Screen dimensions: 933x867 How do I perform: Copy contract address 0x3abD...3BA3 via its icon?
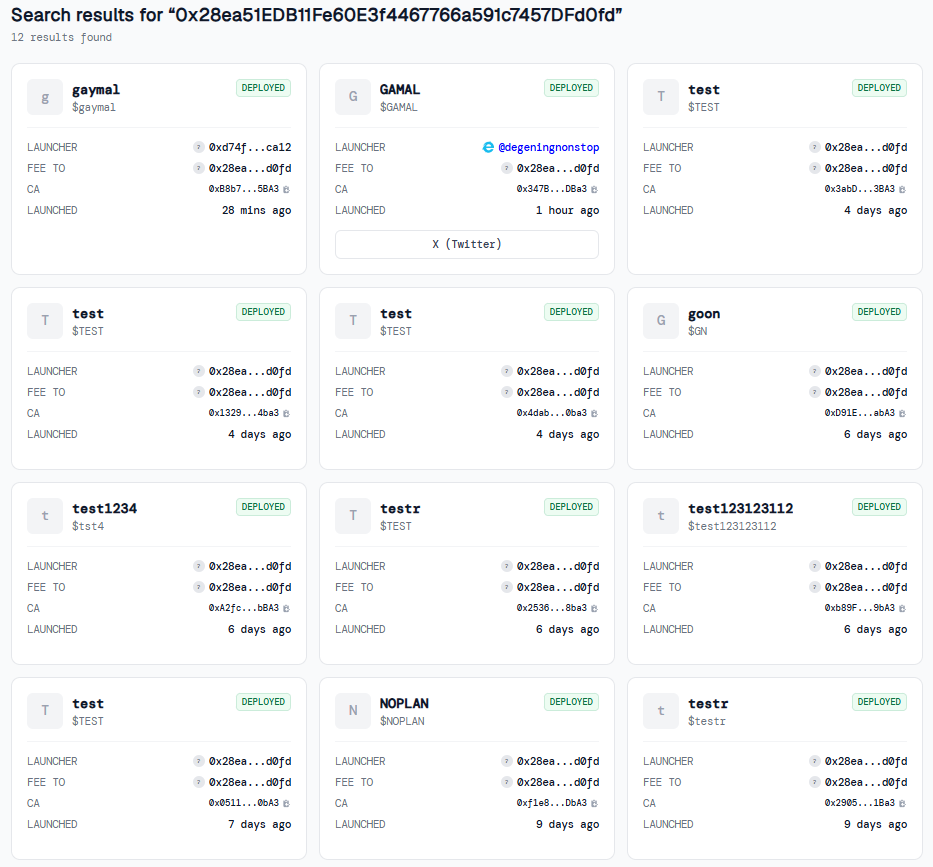click(x=902, y=189)
